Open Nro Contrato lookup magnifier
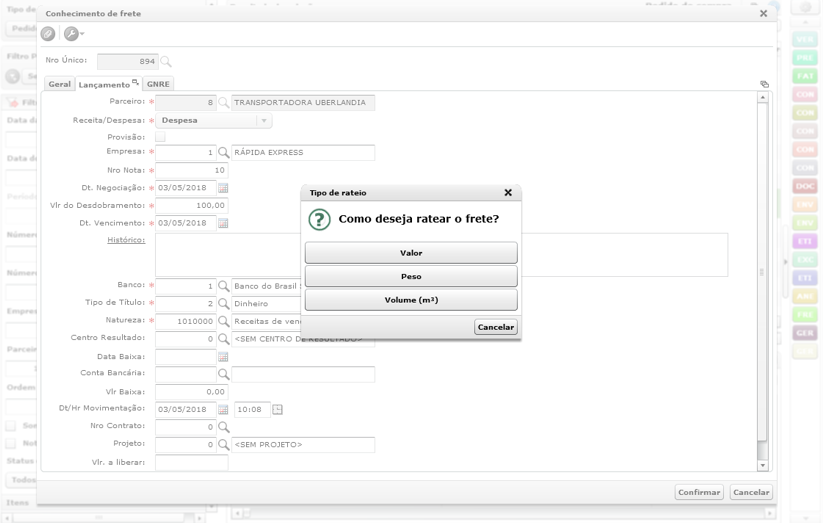The image size is (823, 523). (x=224, y=427)
